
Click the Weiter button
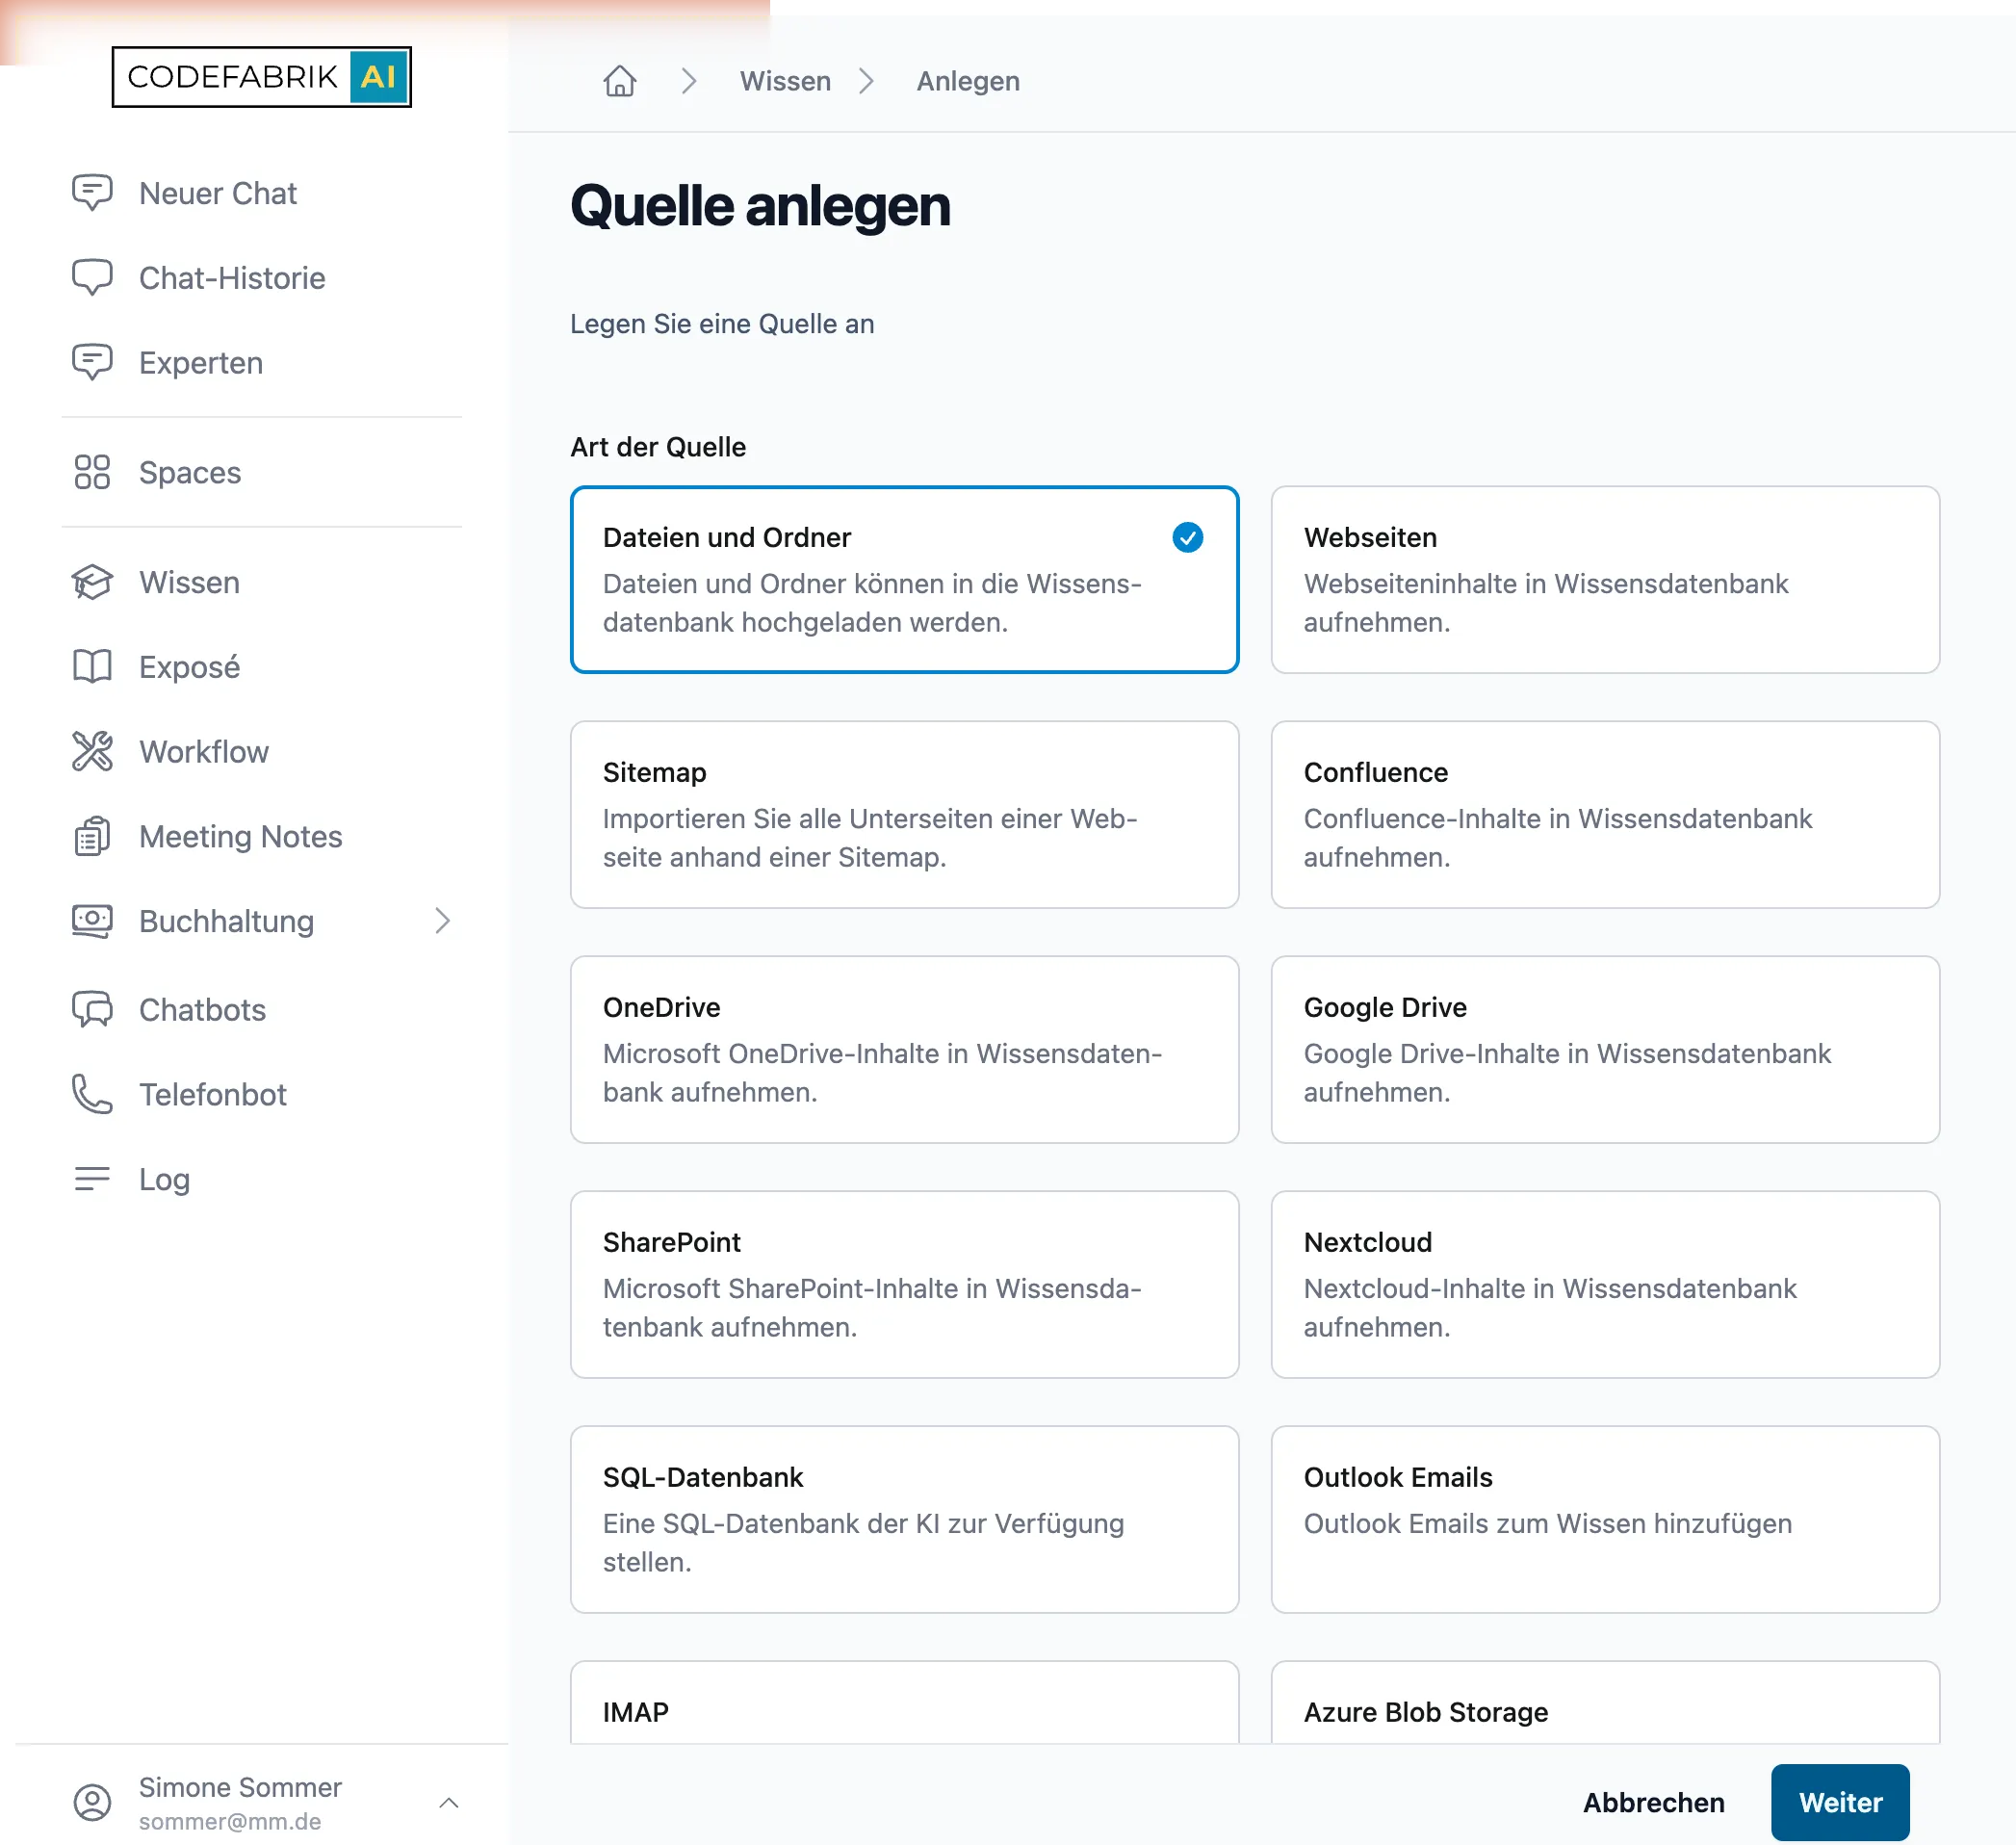(1840, 1802)
